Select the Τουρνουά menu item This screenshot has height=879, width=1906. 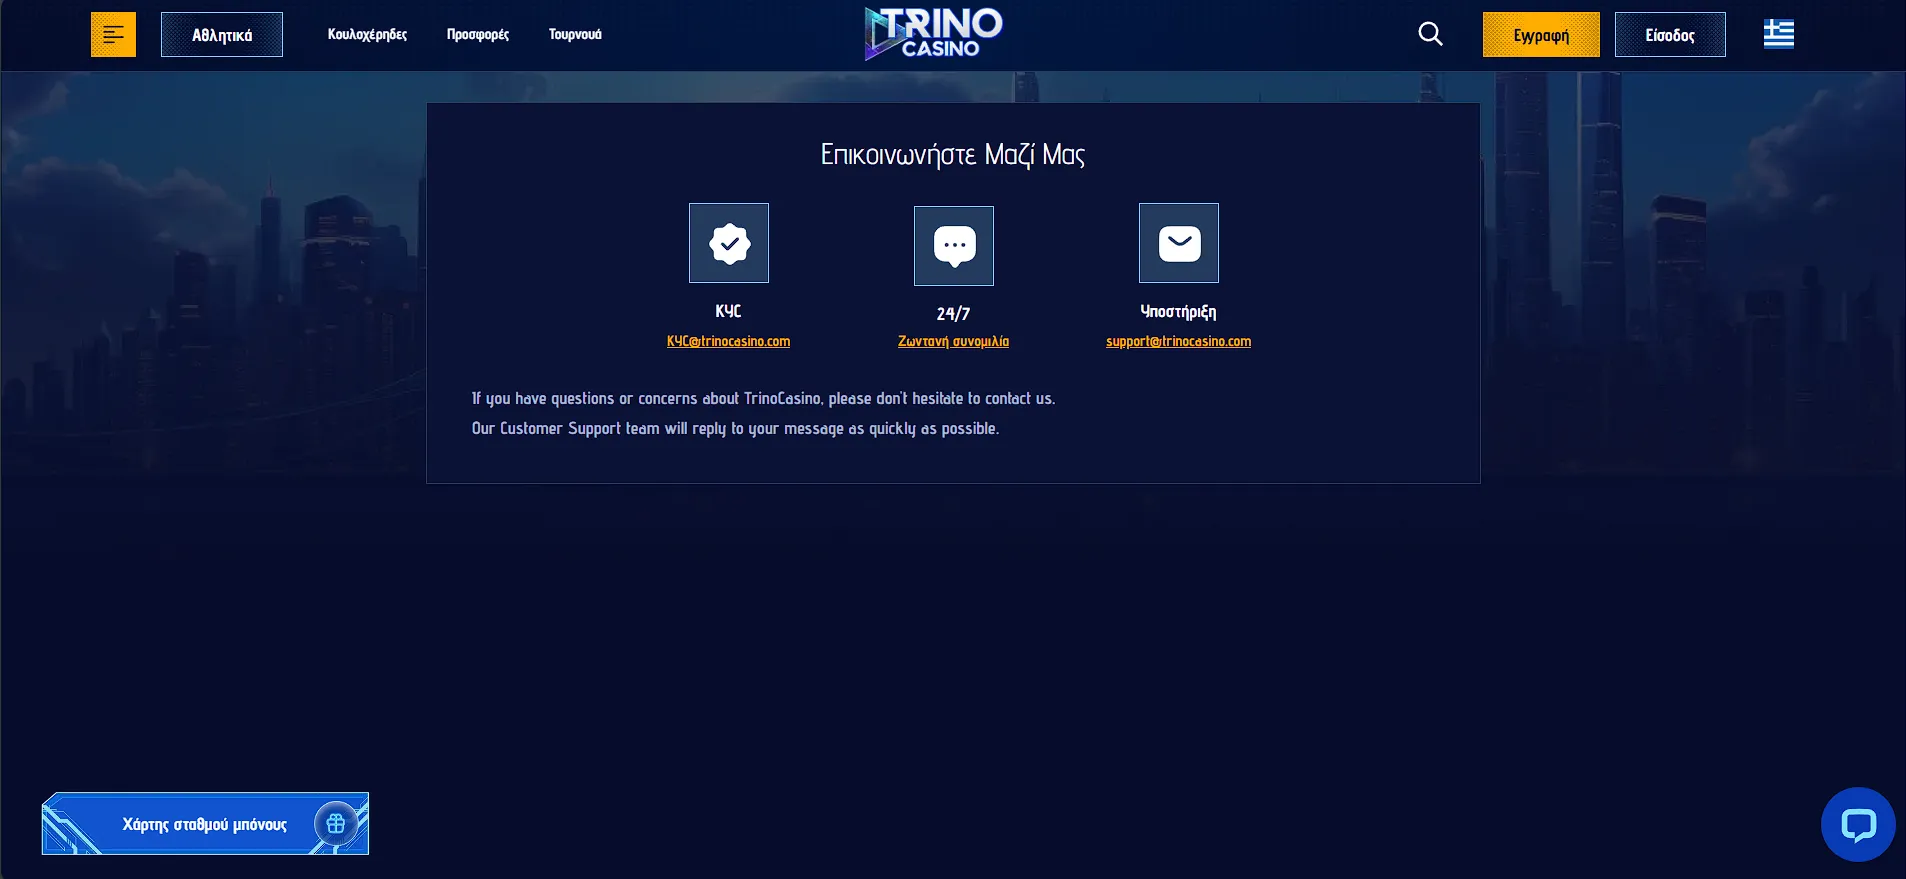(575, 34)
